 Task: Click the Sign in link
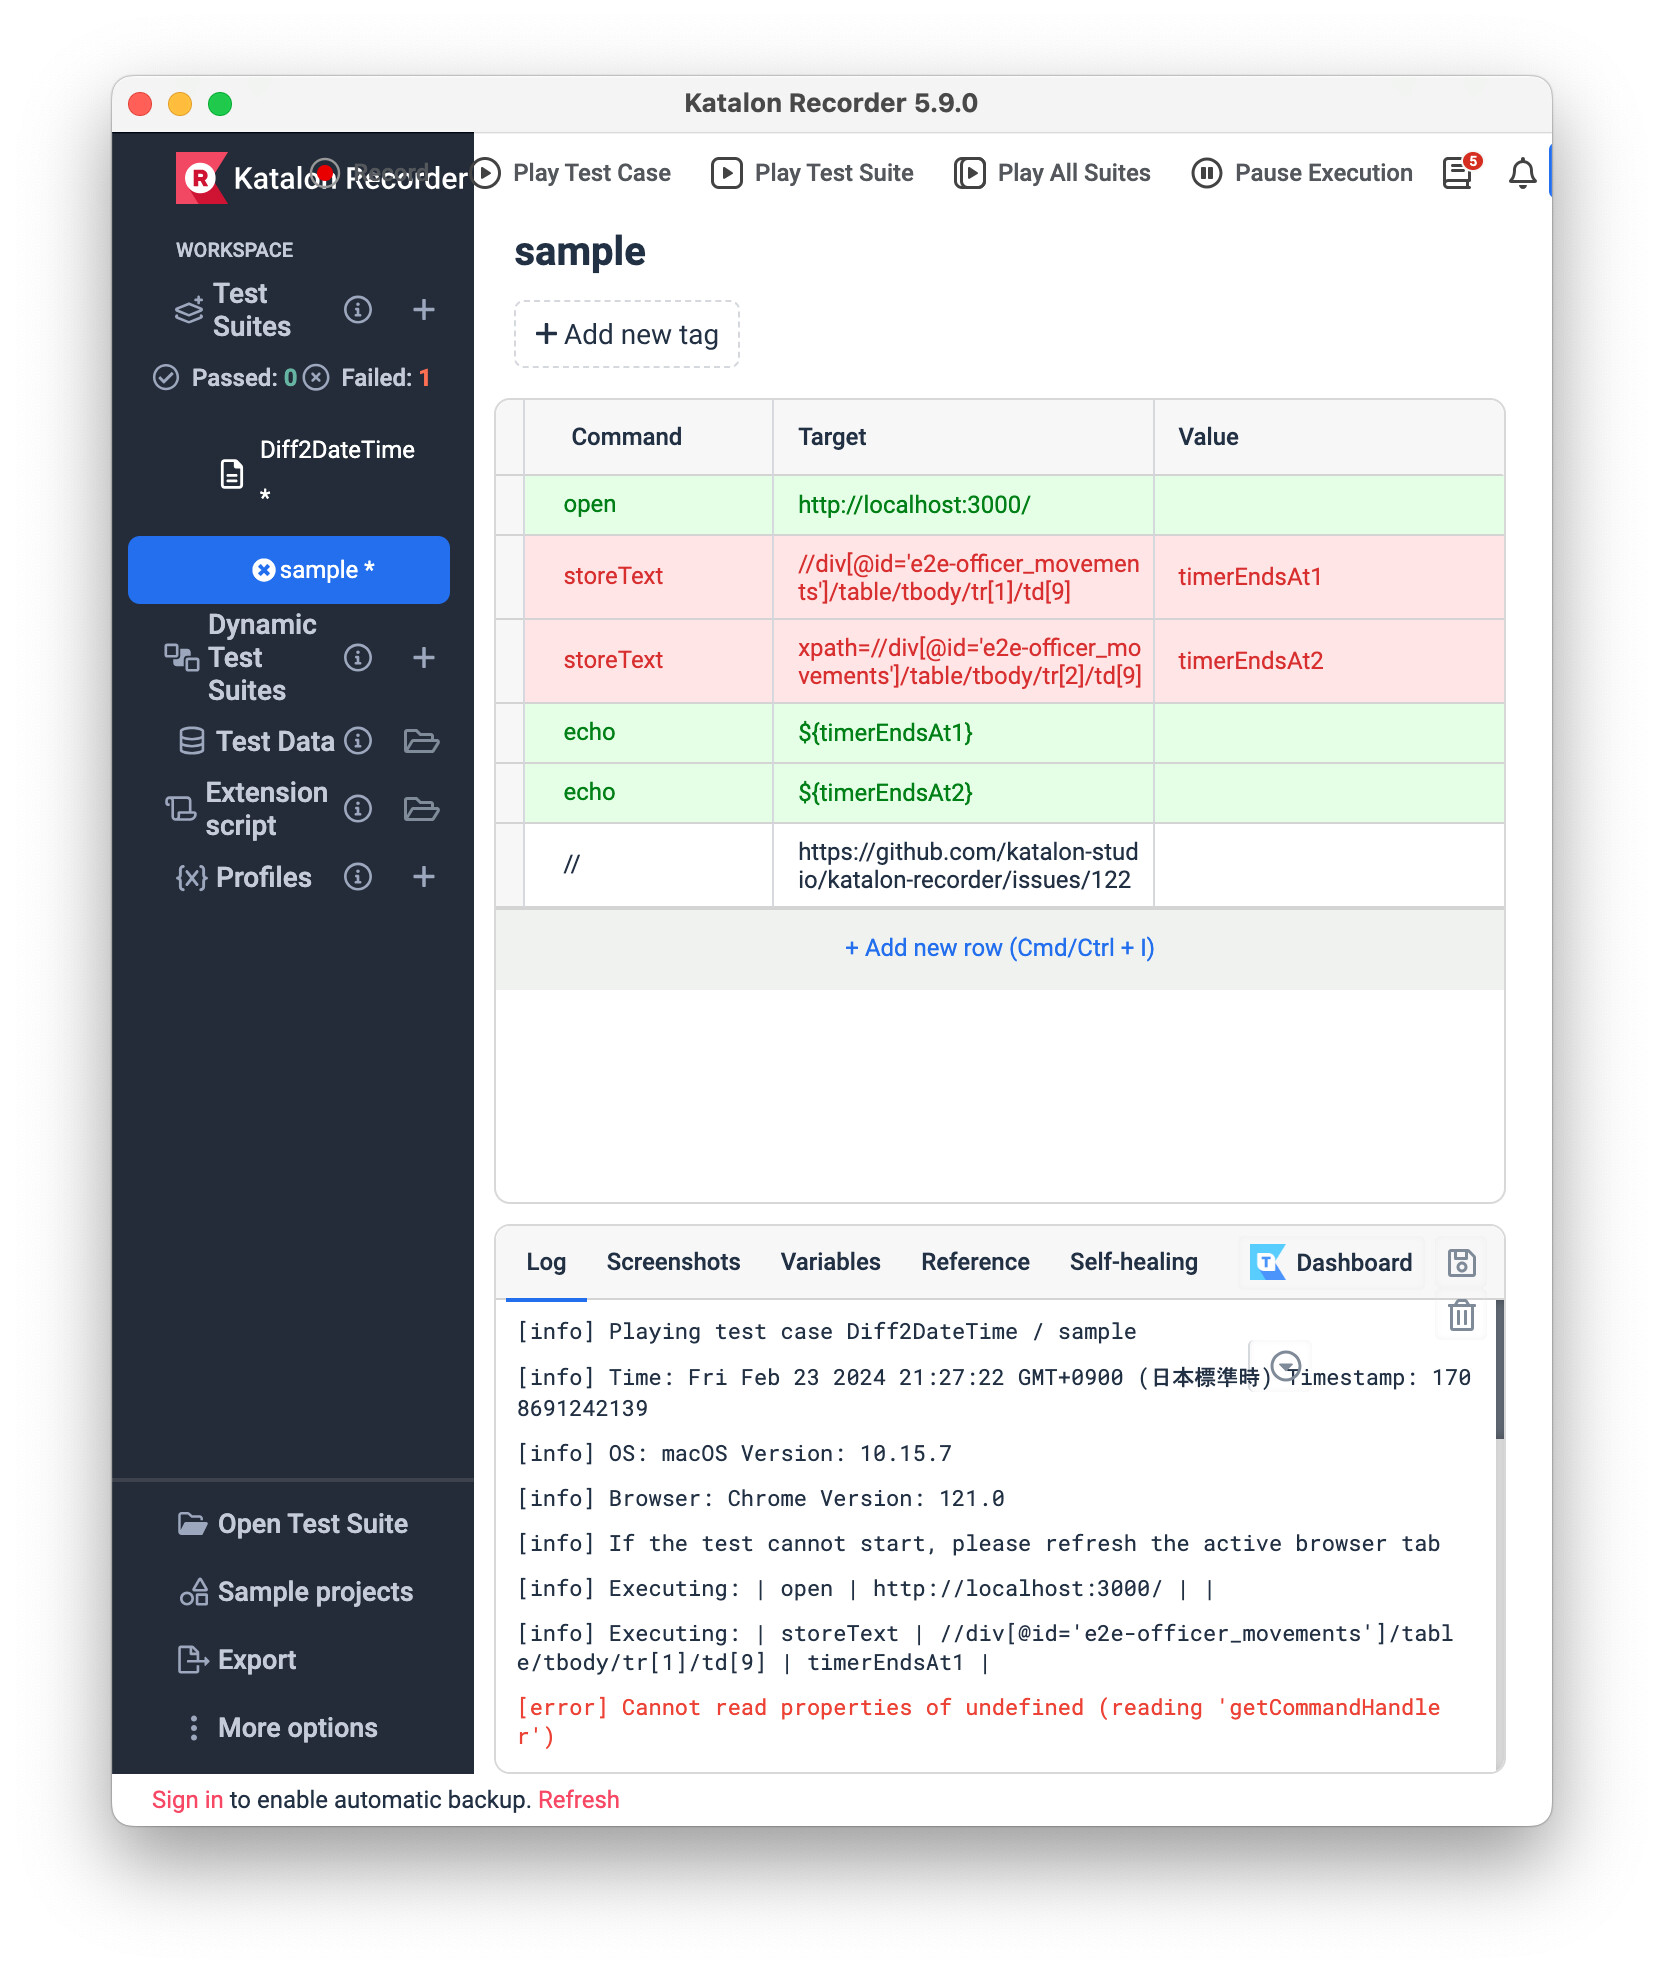[187, 1800]
